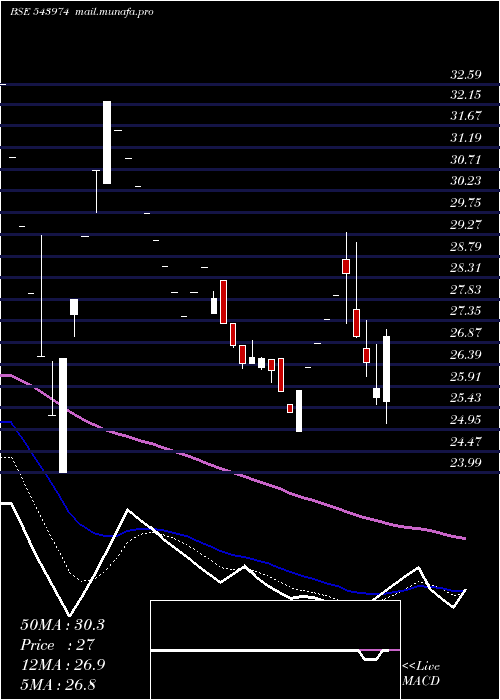The height and width of the screenshot is (700, 500).
Task: Click the tallest white candlestick near 32.15
Action: point(107,142)
